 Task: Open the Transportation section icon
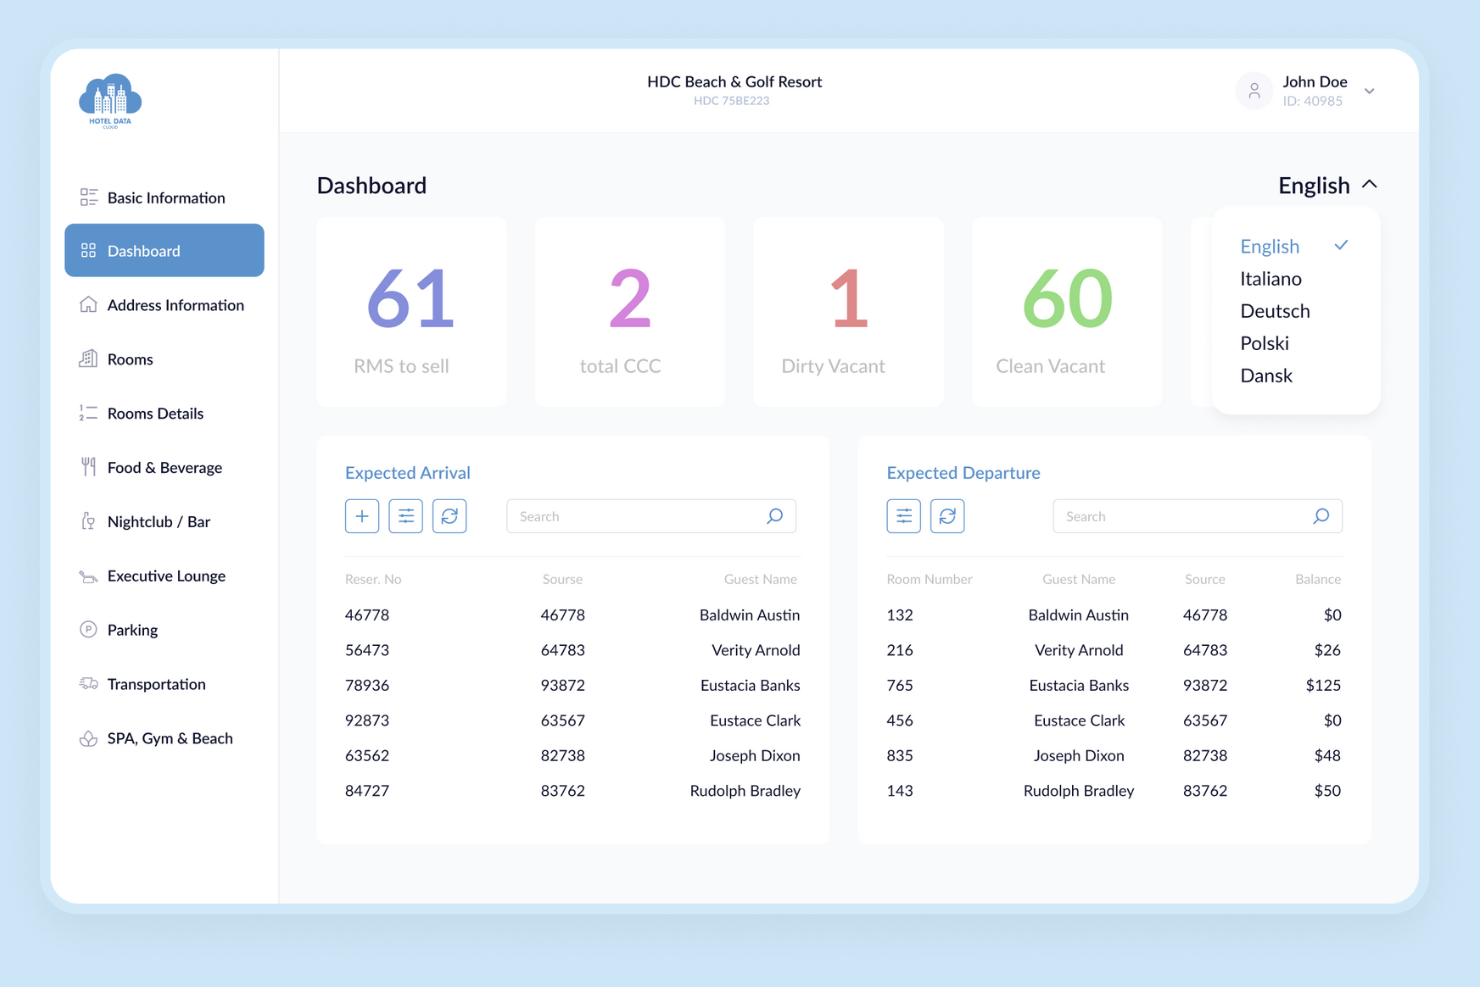pos(86,684)
